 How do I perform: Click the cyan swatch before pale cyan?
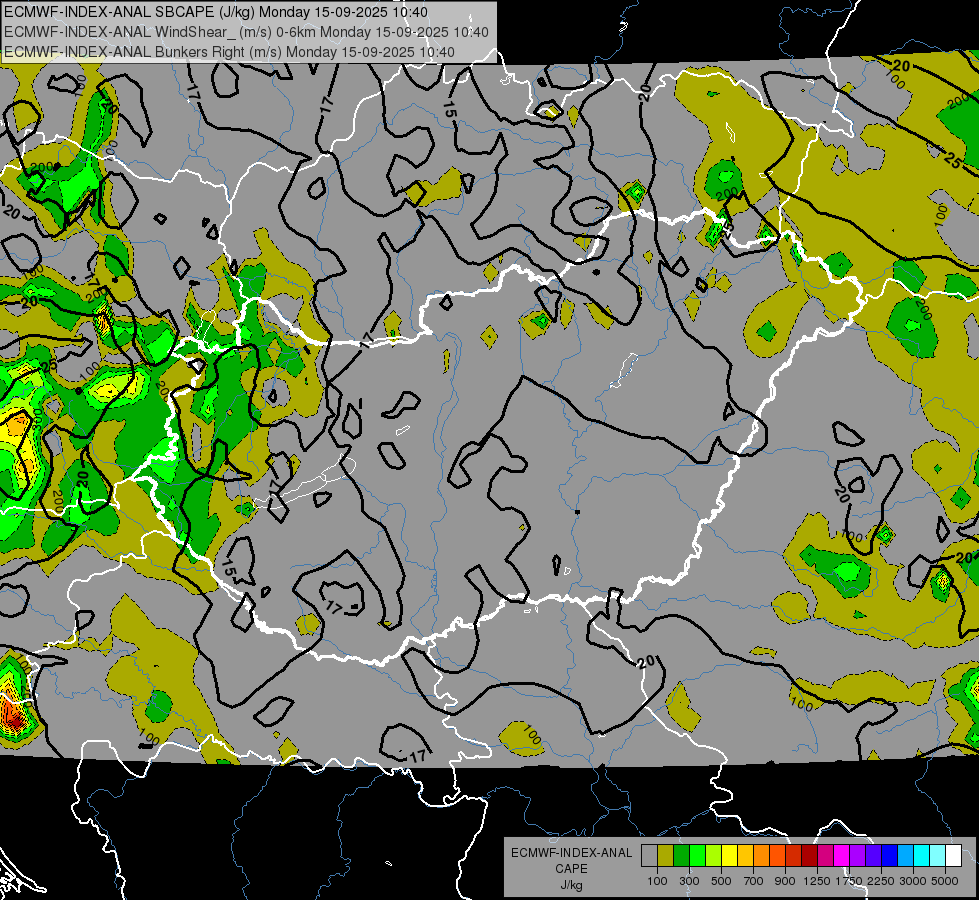pyautogui.click(x=922, y=855)
